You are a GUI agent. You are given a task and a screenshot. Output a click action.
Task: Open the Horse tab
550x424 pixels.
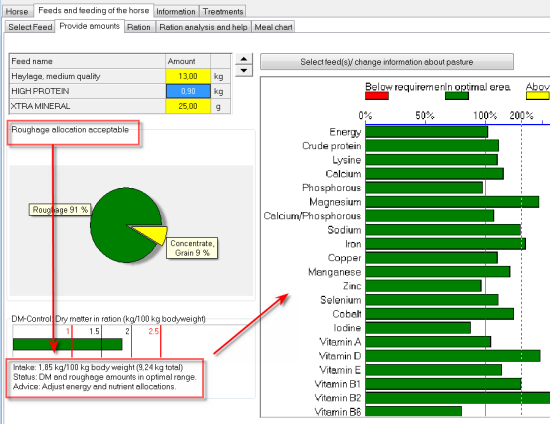click(x=17, y=11)
